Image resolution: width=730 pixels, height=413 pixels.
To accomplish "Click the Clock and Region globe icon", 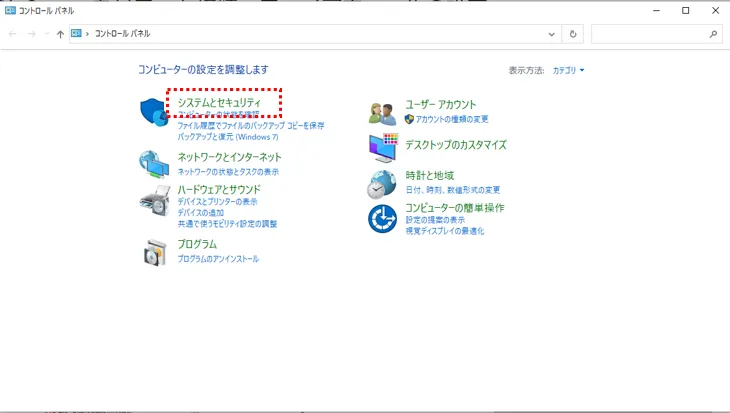I will pos(382,184).
